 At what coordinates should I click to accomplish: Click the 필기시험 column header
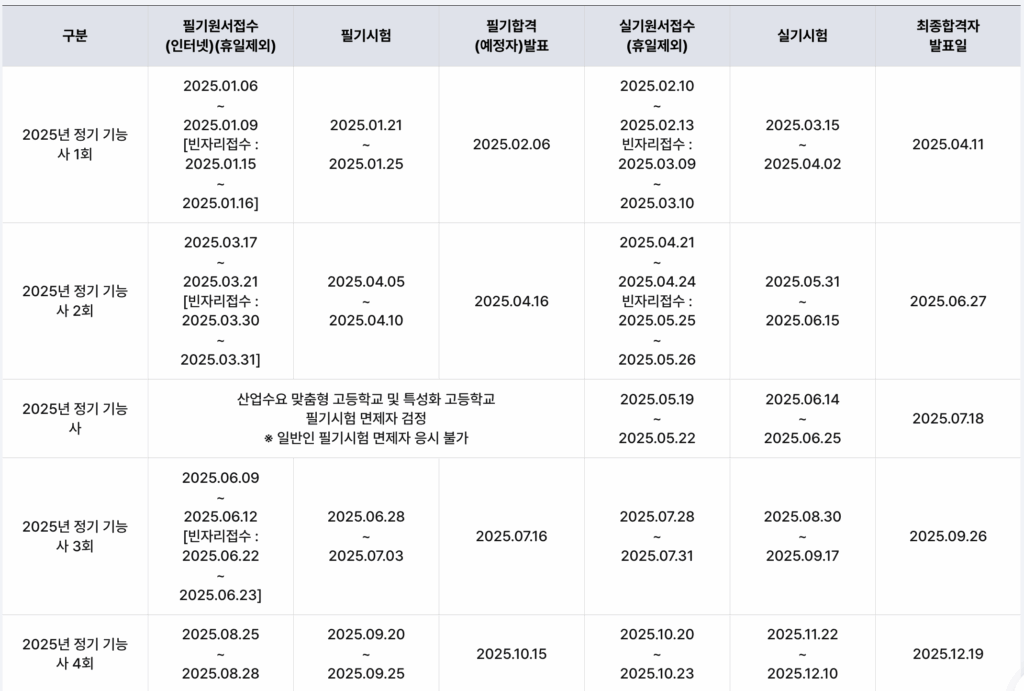tap(366, 36)
